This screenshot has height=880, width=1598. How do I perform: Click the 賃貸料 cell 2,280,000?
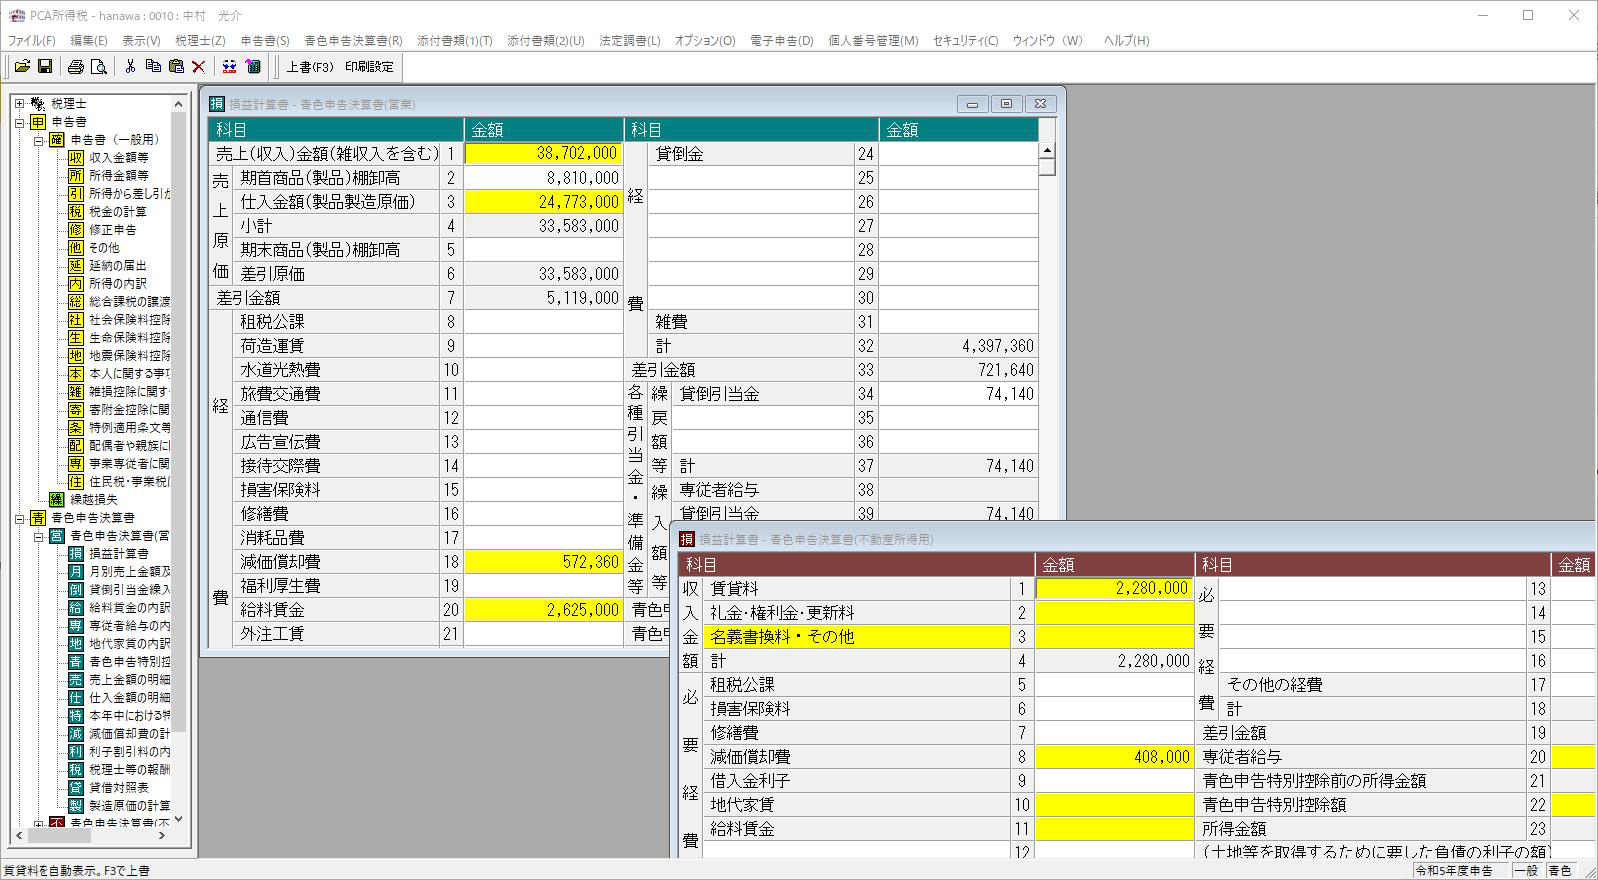(1114, 589)
